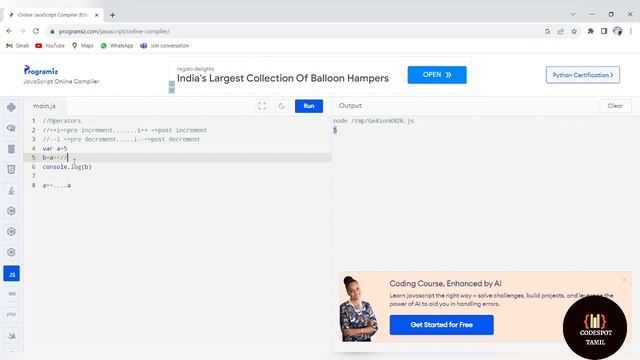Viewport: 640px width, 360px height.
Task: Close the Online JavaScript Compiler tab
Action: point(97,15)
